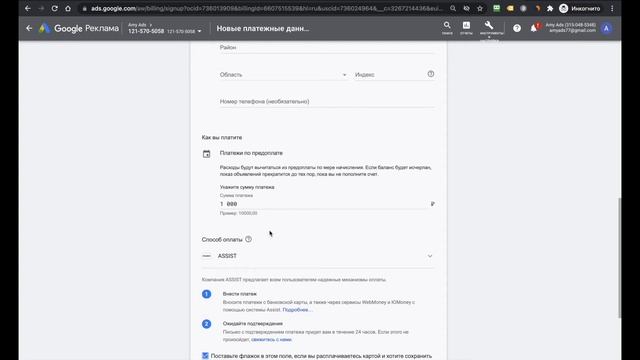640x360 pixels.
Task: Click the ASSIST dropdown chevron arrow
Action: pos(430,256)
